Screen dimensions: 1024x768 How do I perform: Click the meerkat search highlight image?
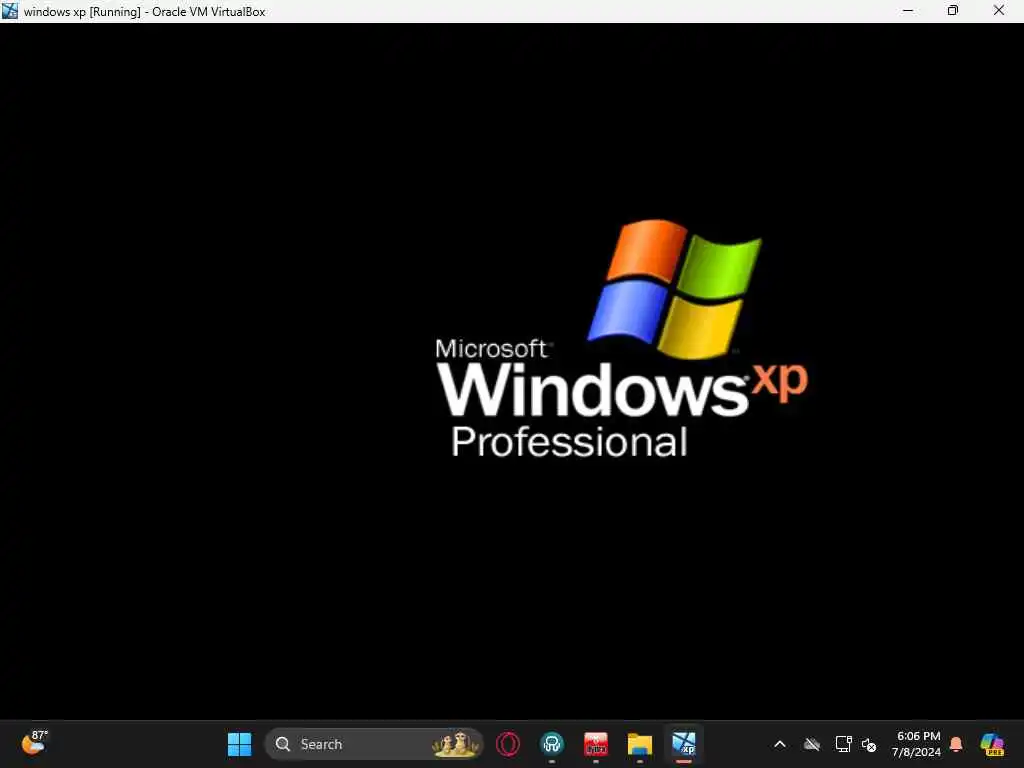click(456, 744)
